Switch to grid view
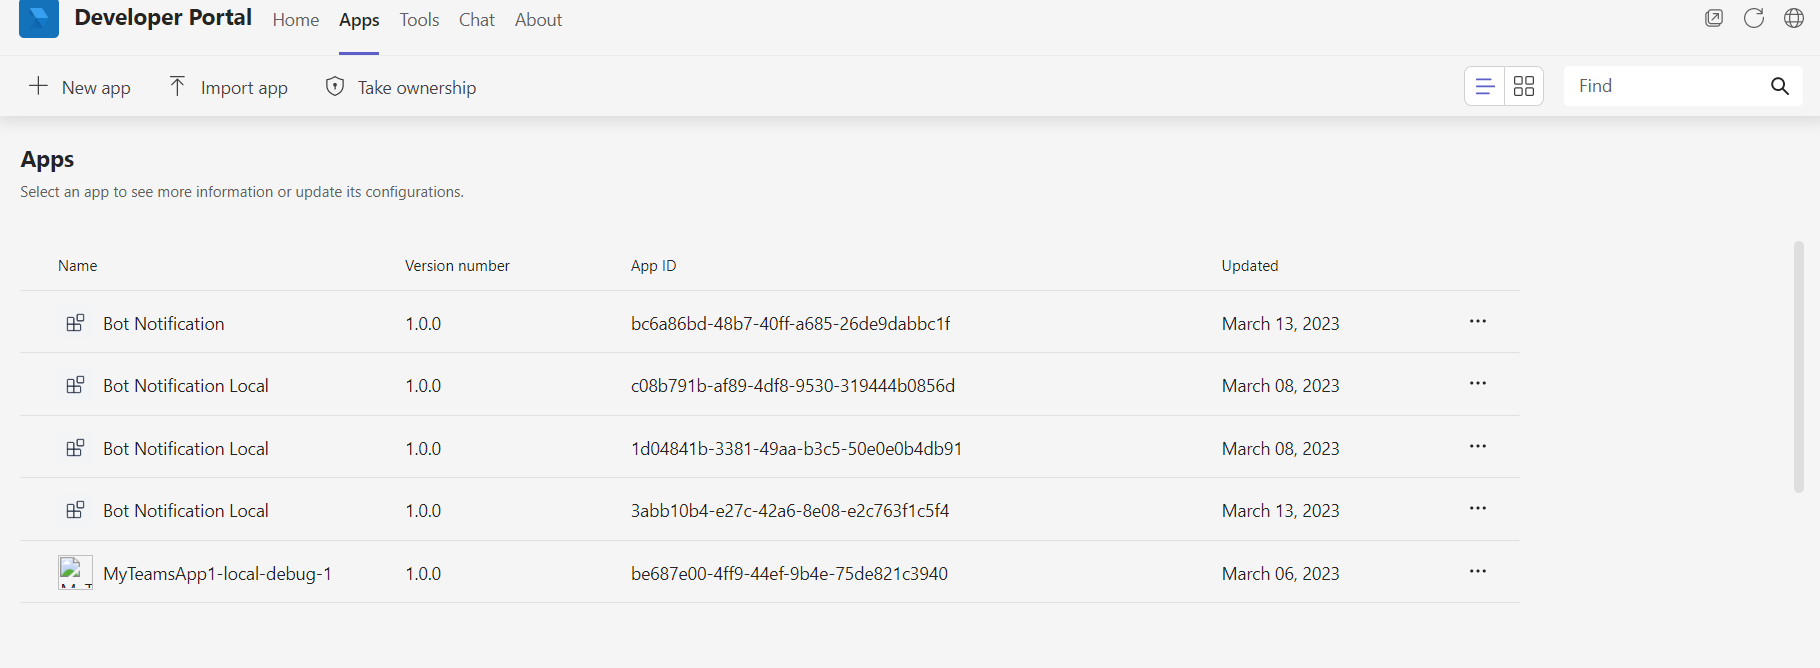 click(x=1524, y=87)
